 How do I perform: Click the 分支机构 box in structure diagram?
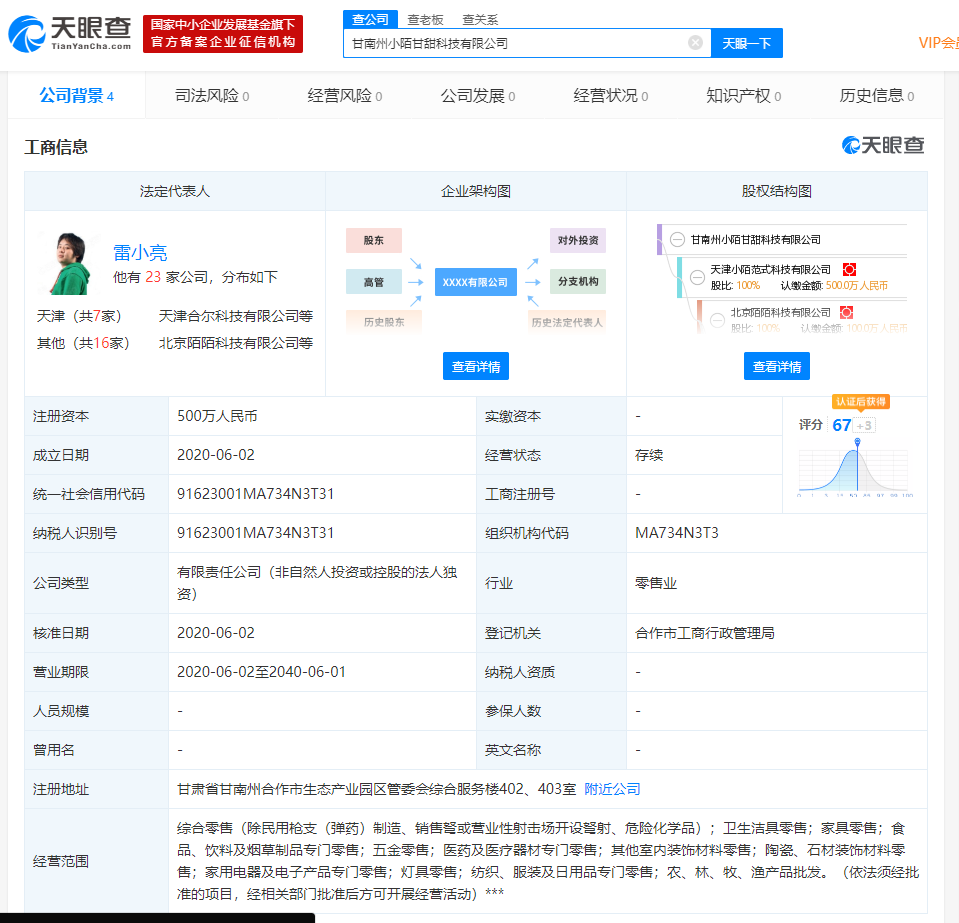tap(578, 281)
